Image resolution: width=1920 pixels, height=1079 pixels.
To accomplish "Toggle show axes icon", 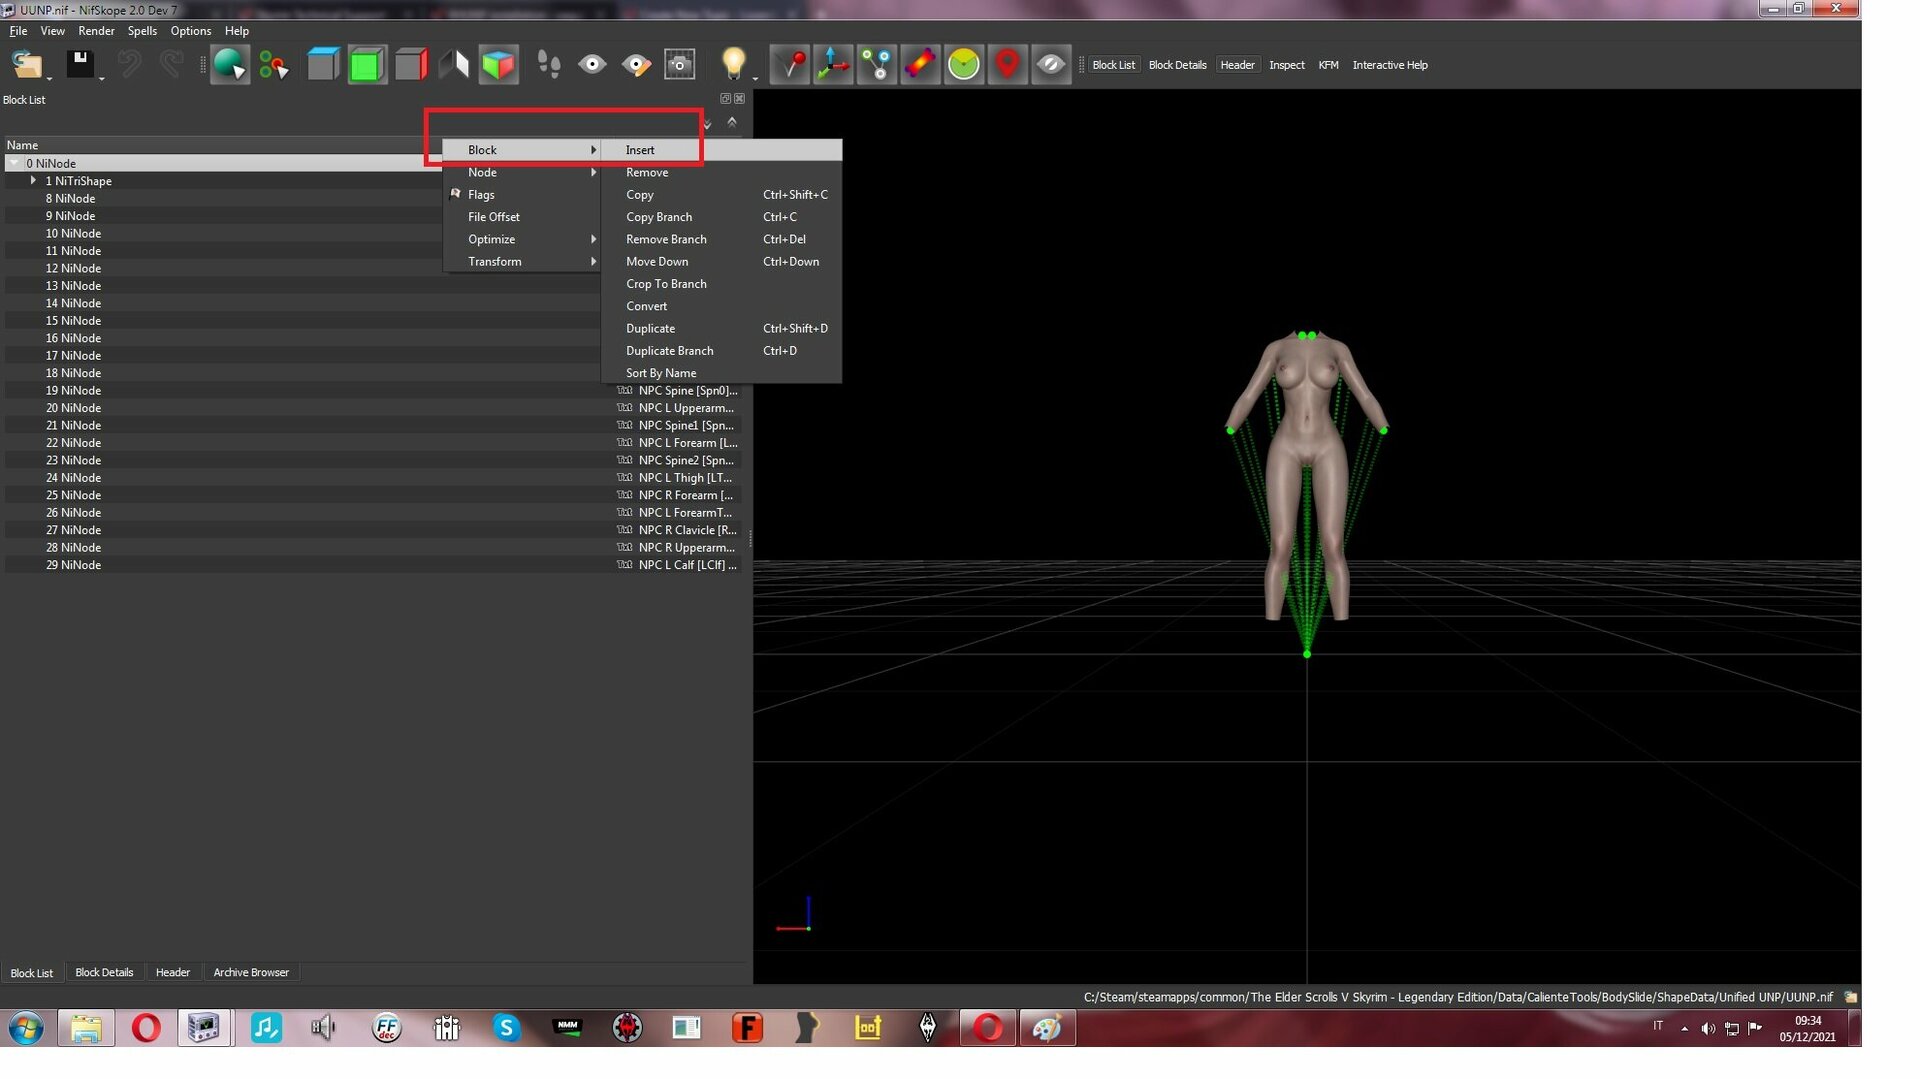I will coord(833,65).
